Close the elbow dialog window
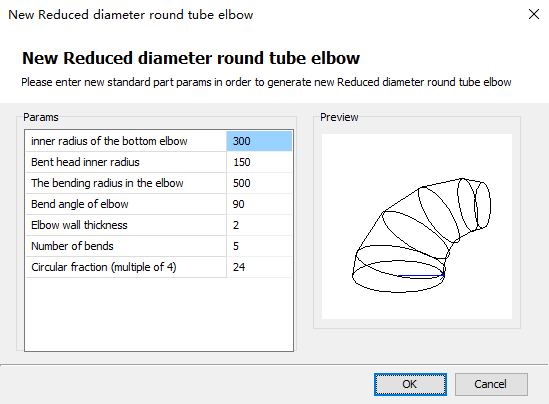The image size is (549, 404). [534, 14]
